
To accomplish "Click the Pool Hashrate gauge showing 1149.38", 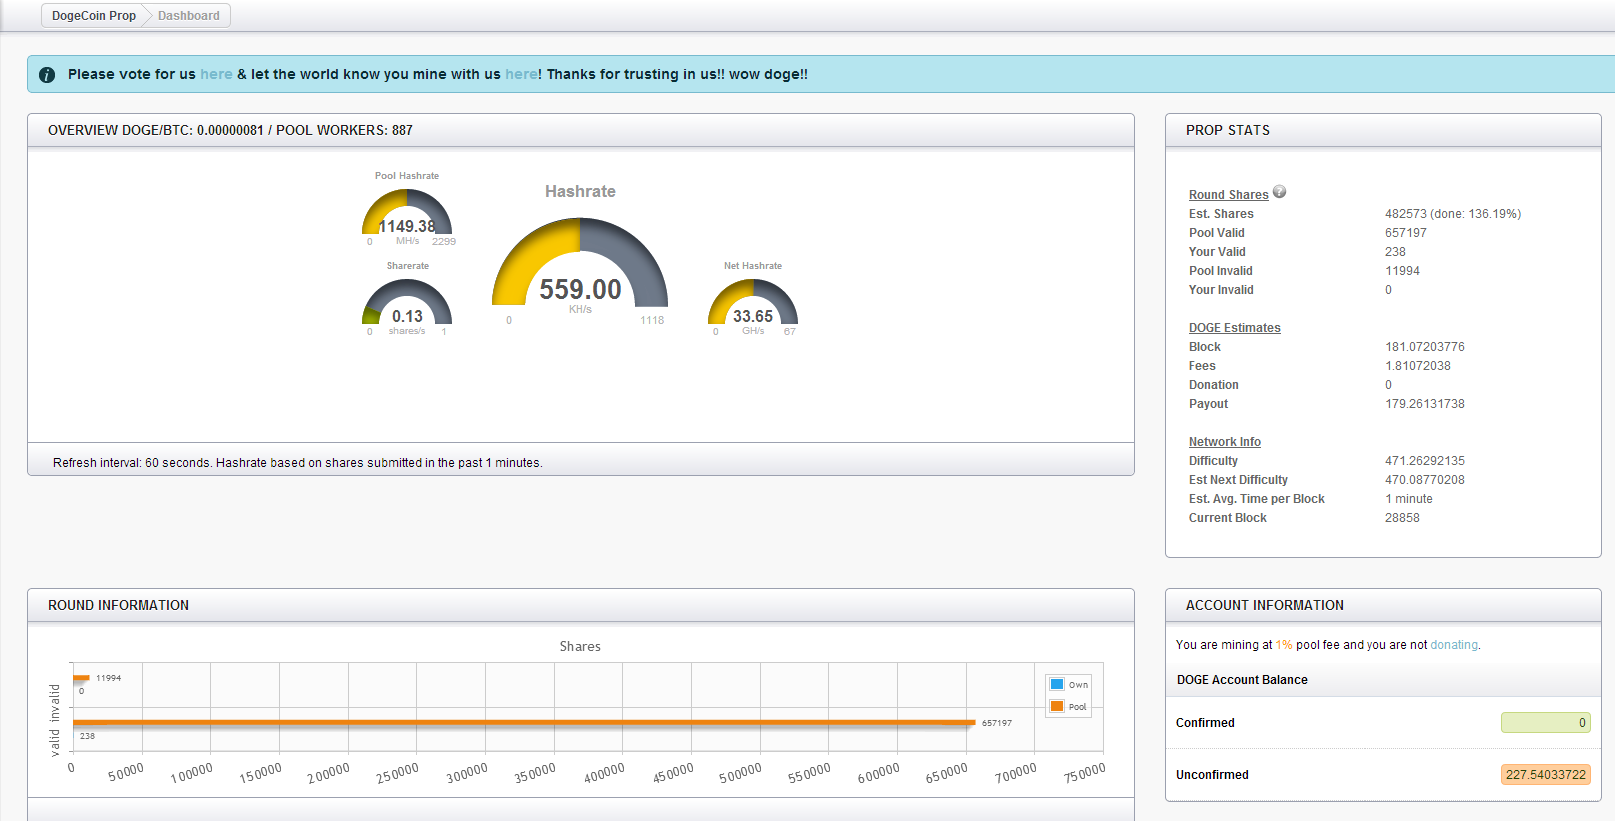I will [x=407, y=213].
